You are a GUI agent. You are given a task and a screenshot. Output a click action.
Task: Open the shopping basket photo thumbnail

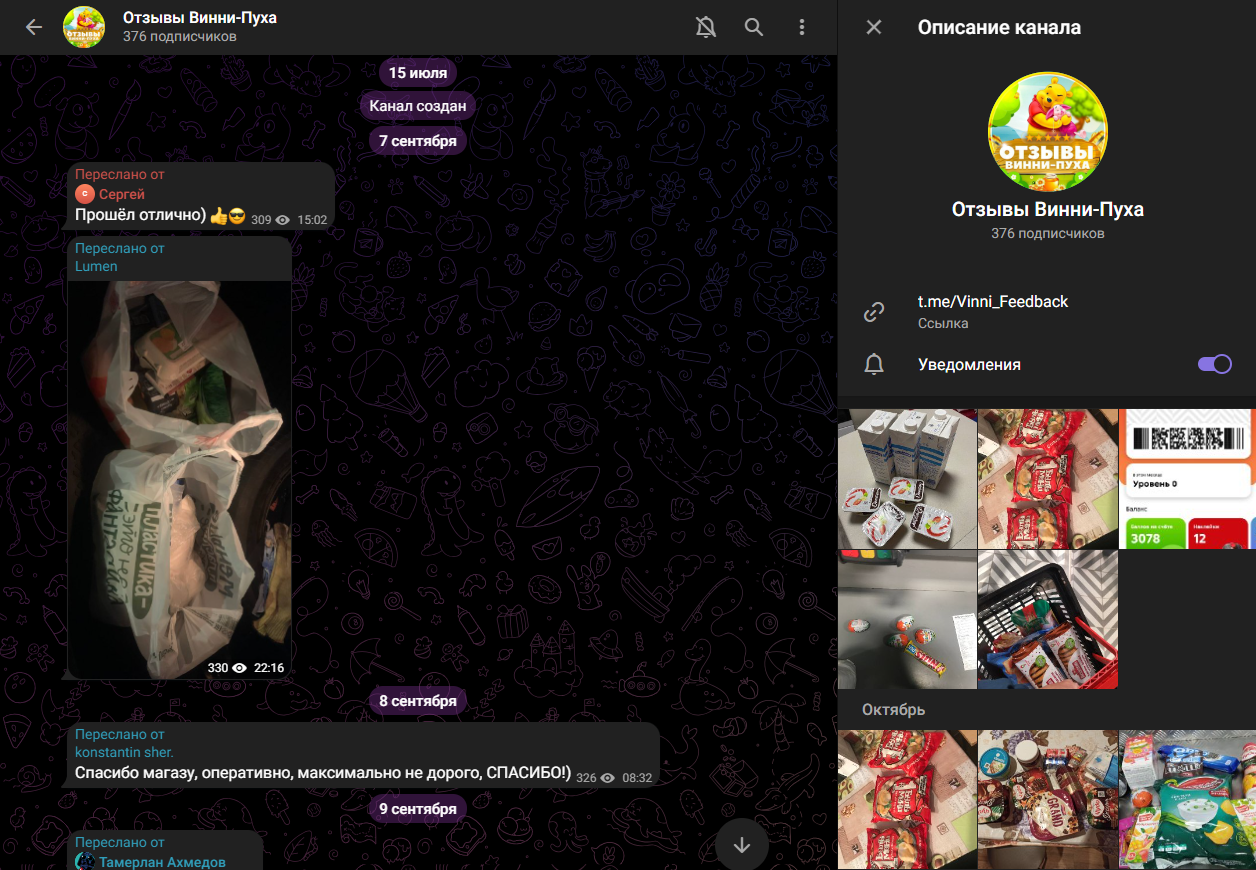pyautogui.click(x=1047, y=619)
